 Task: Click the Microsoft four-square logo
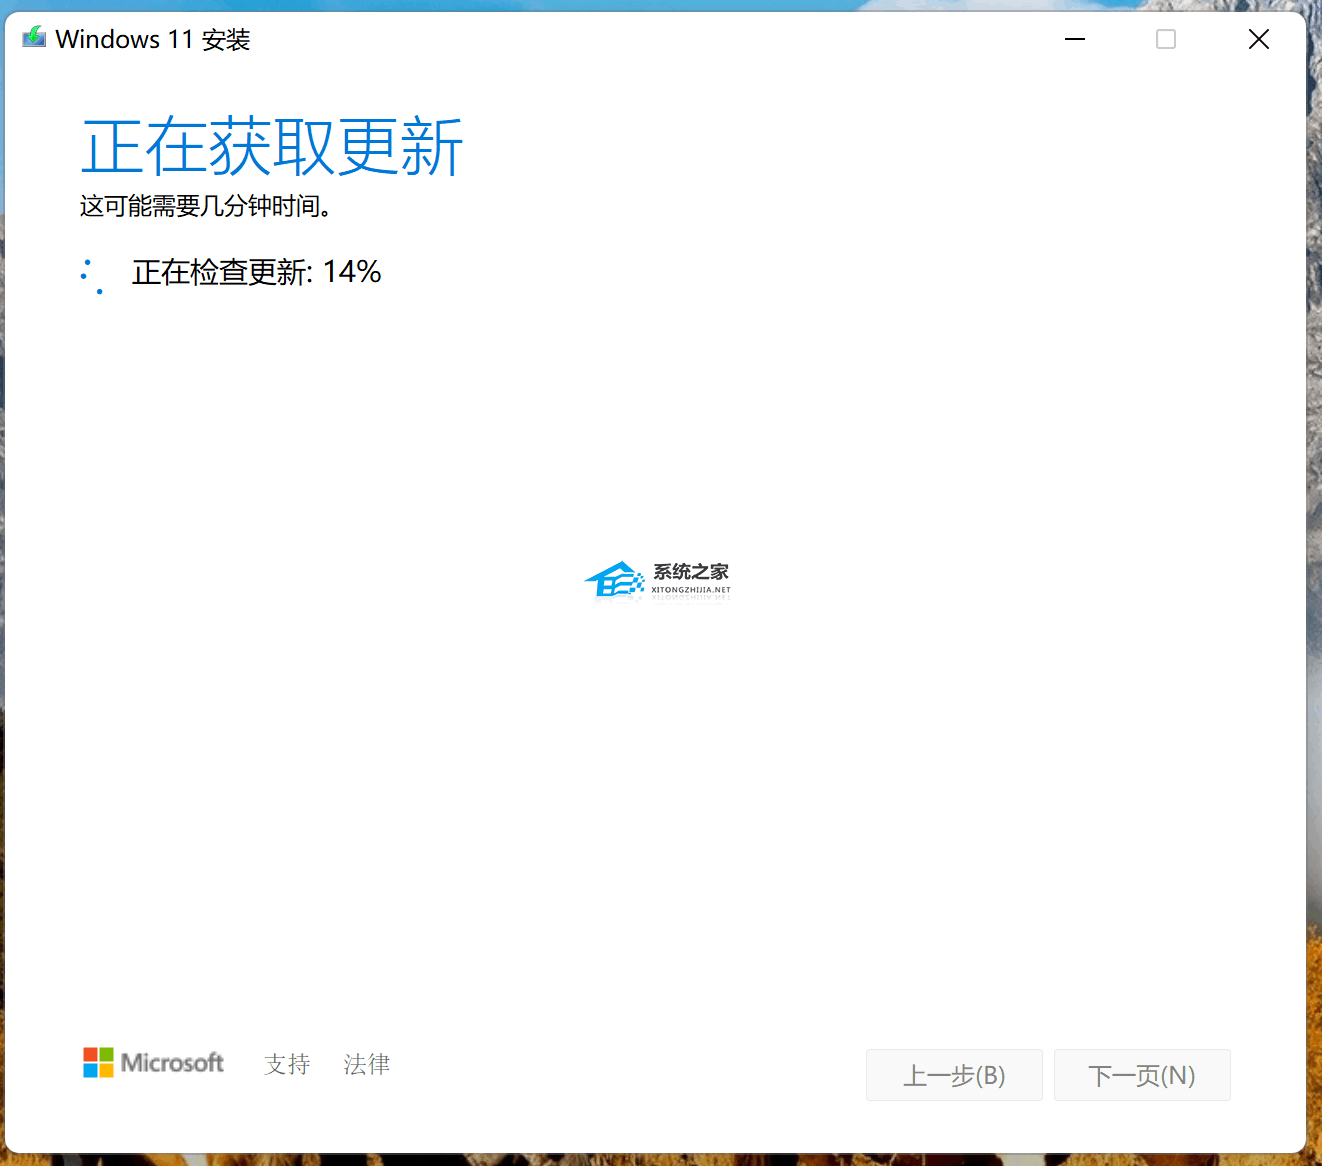pos(96,1062)
